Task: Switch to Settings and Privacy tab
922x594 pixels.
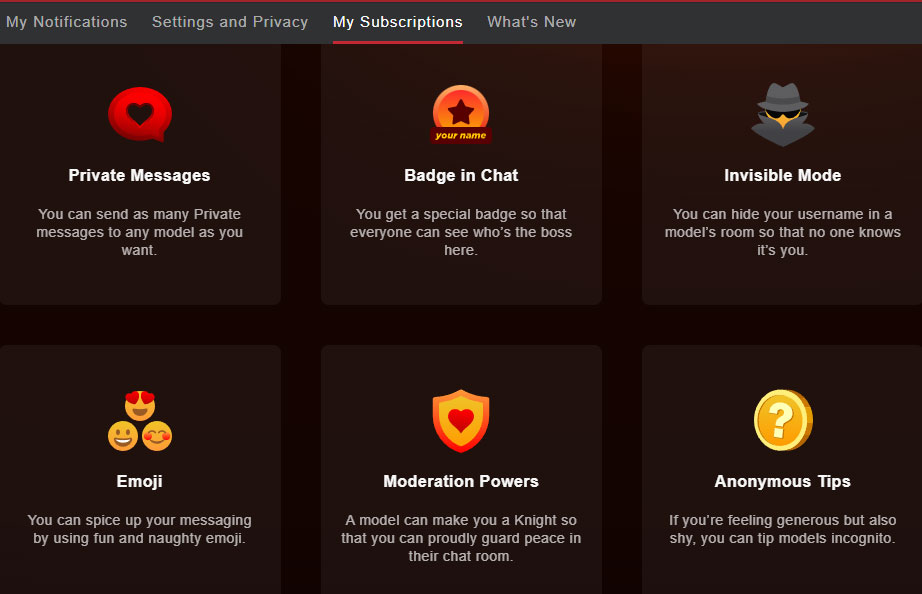Action: [230, 22]
